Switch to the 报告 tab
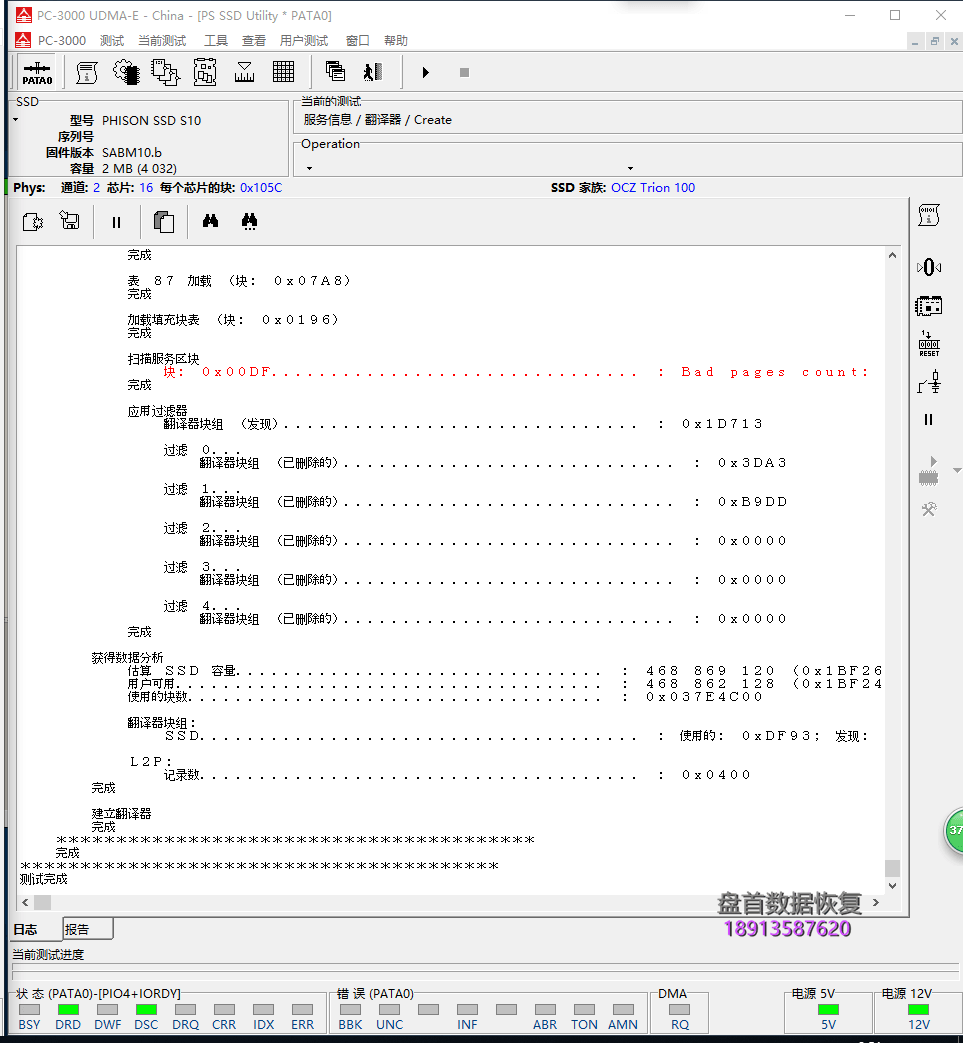This screenshot has height=1043, width=963. 88,929
